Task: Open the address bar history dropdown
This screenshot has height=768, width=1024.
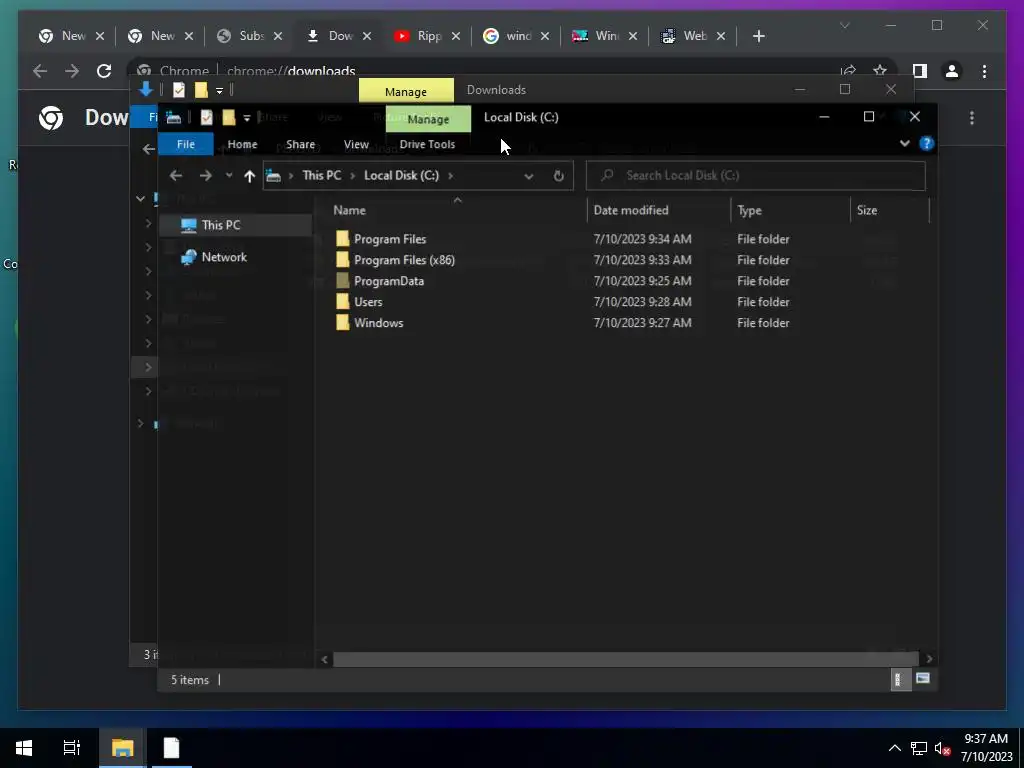Action: pos(528,176)
